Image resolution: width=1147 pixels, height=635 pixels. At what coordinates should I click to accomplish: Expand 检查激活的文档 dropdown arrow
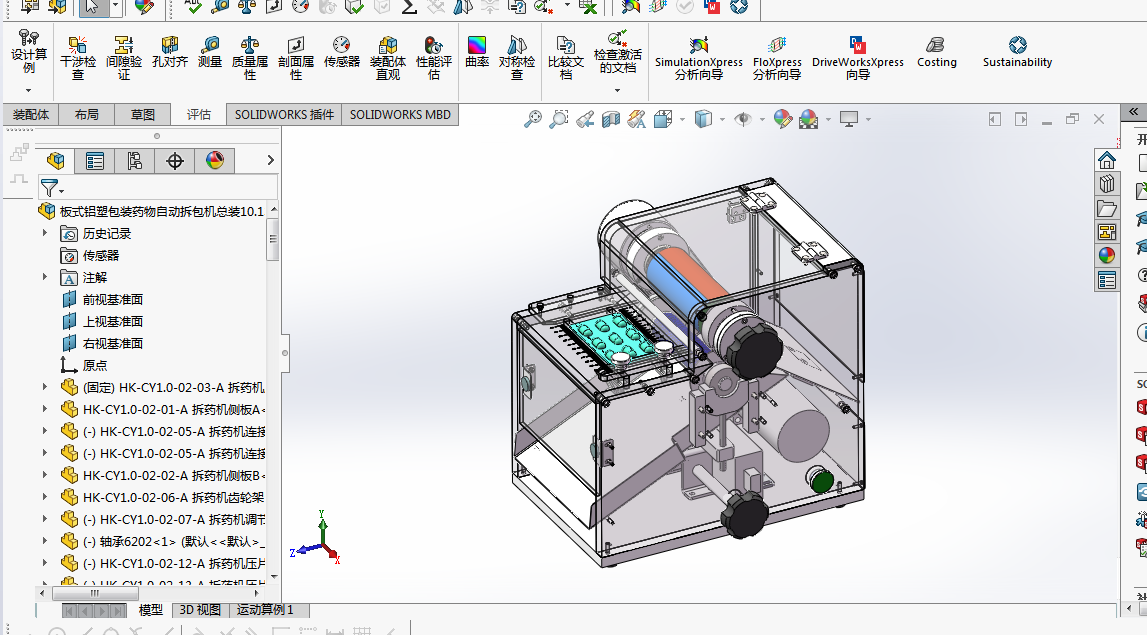[x=617, y=90]
